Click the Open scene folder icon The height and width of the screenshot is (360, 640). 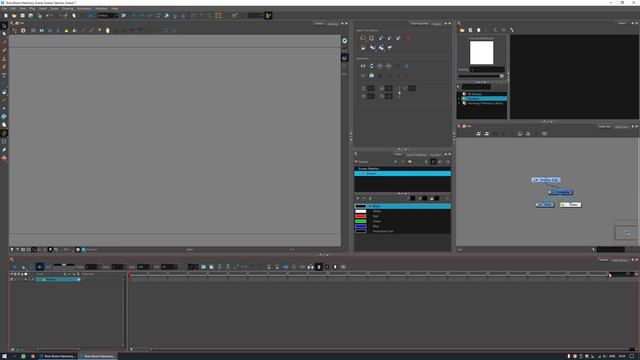click(14, 16)
